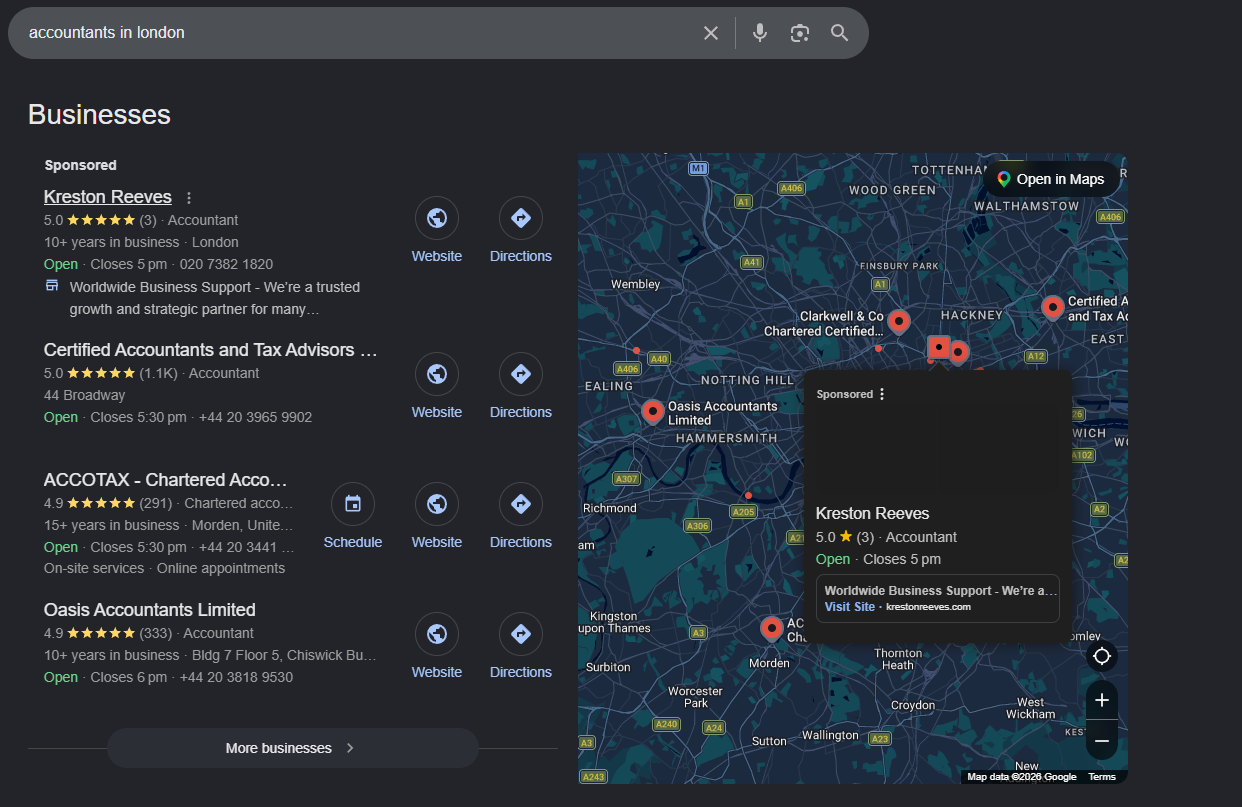Open Kreston Reeves three-dot ad menu
The width and height of the screenshot is (1242, 807).
tap(189, 198)
